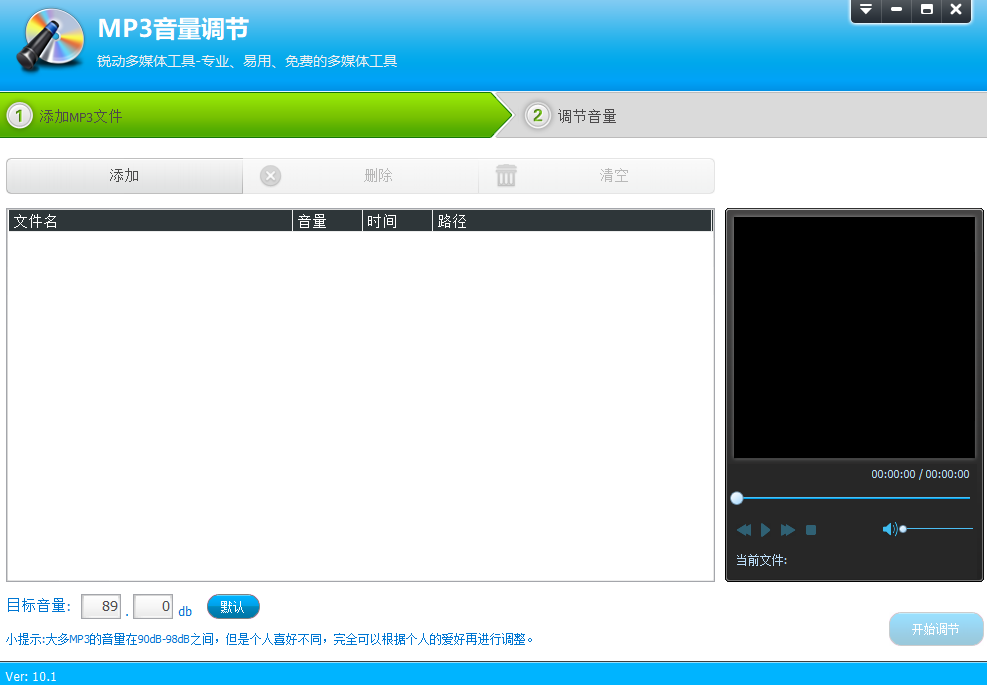Image resolution: width=987 pixels, height=685 pixels.
Task: Open the title bar chevron menu
Action: coord(865,11)
